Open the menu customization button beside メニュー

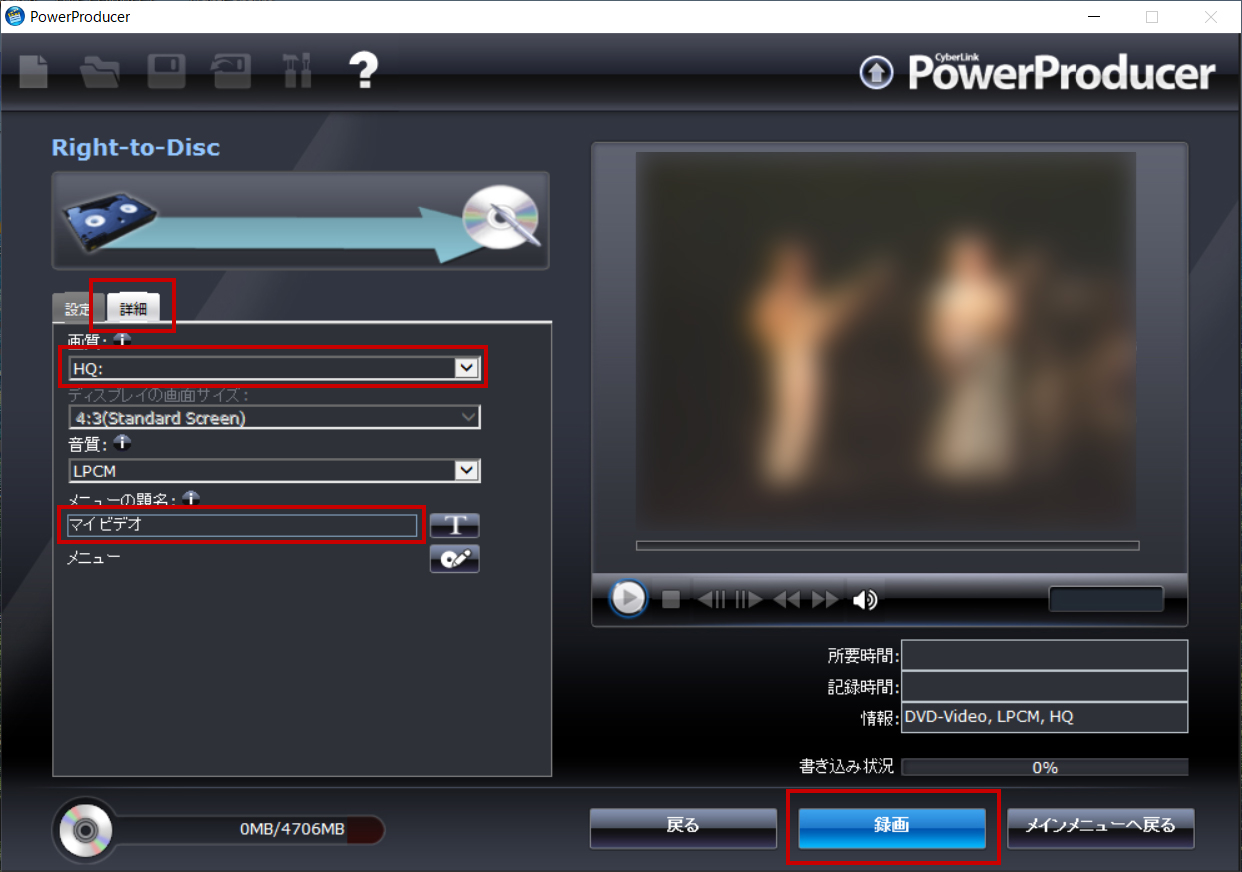click(455, 559)
